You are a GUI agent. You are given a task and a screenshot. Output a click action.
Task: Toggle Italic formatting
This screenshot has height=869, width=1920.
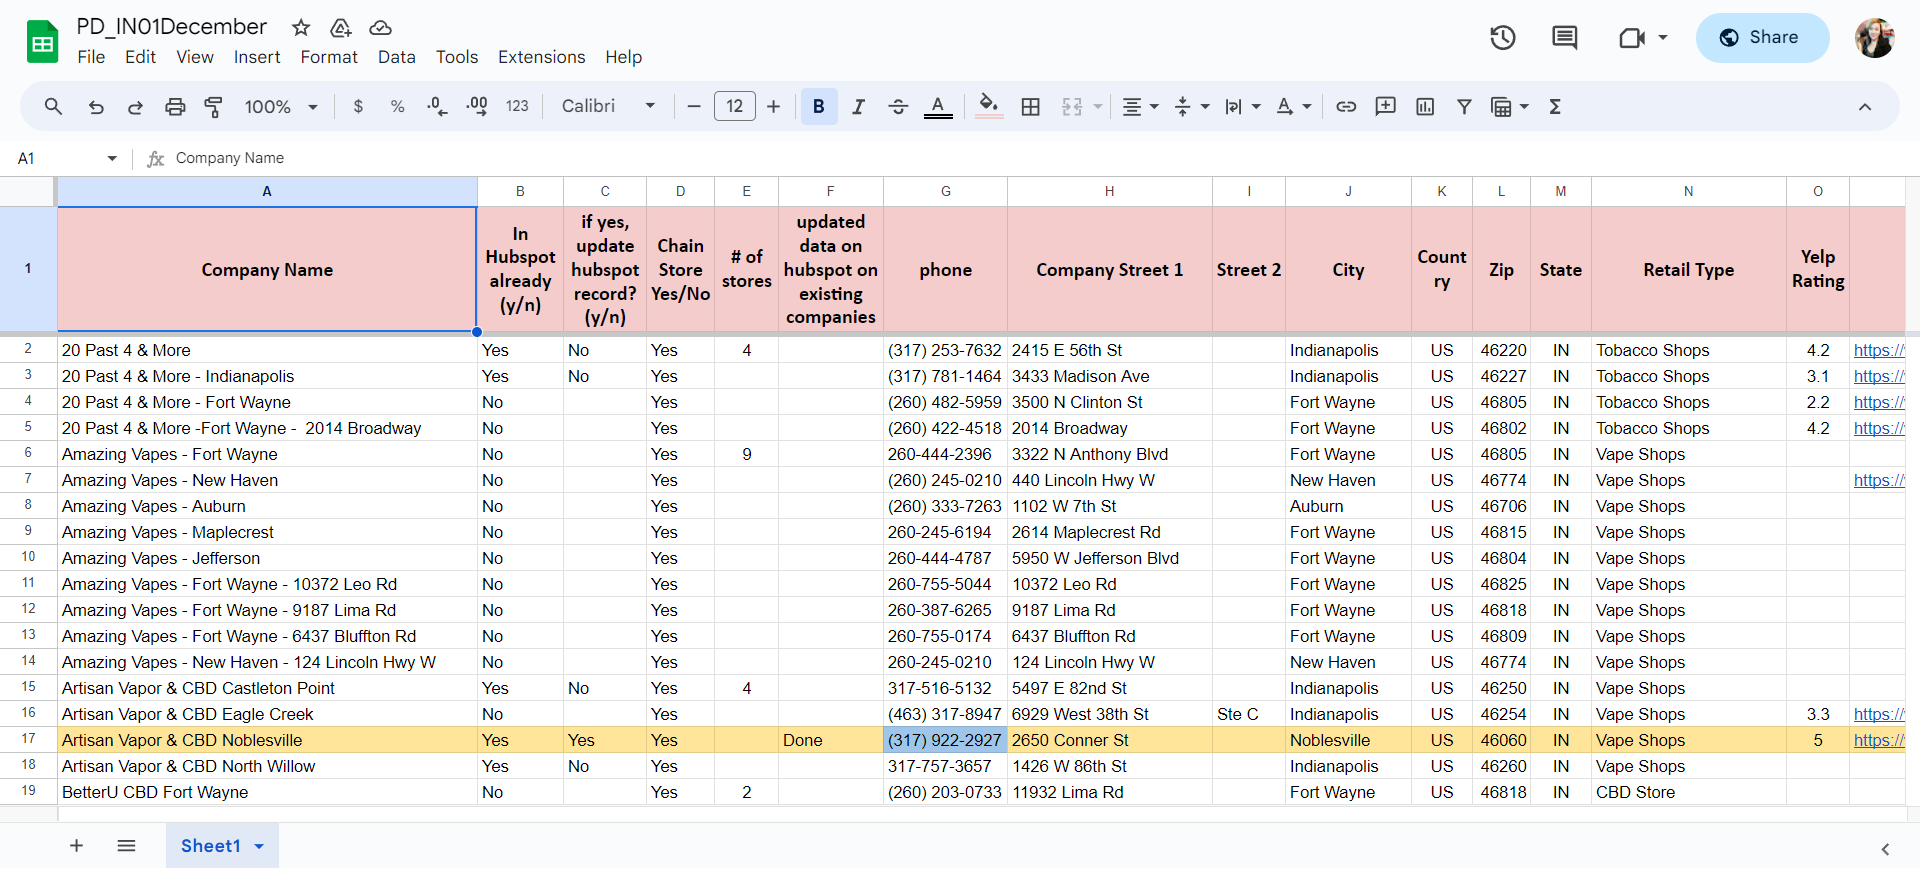[x=858, y=106]
